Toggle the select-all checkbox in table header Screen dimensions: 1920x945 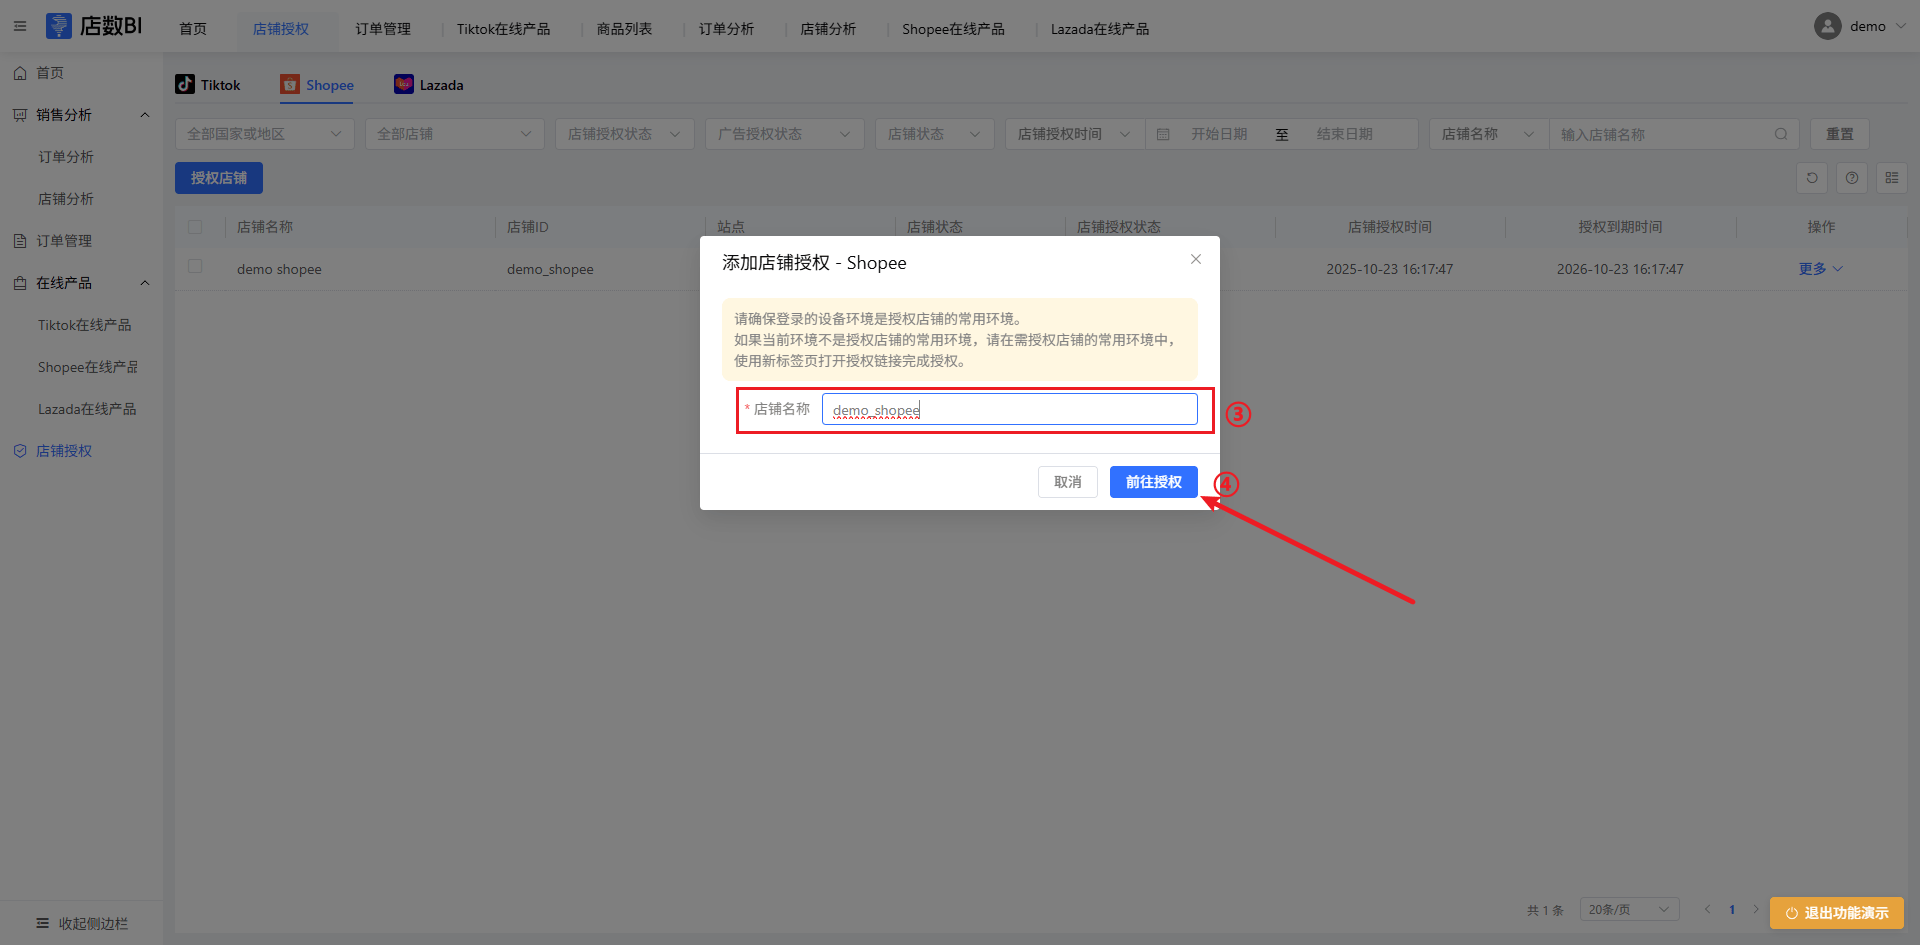(195, 227)
